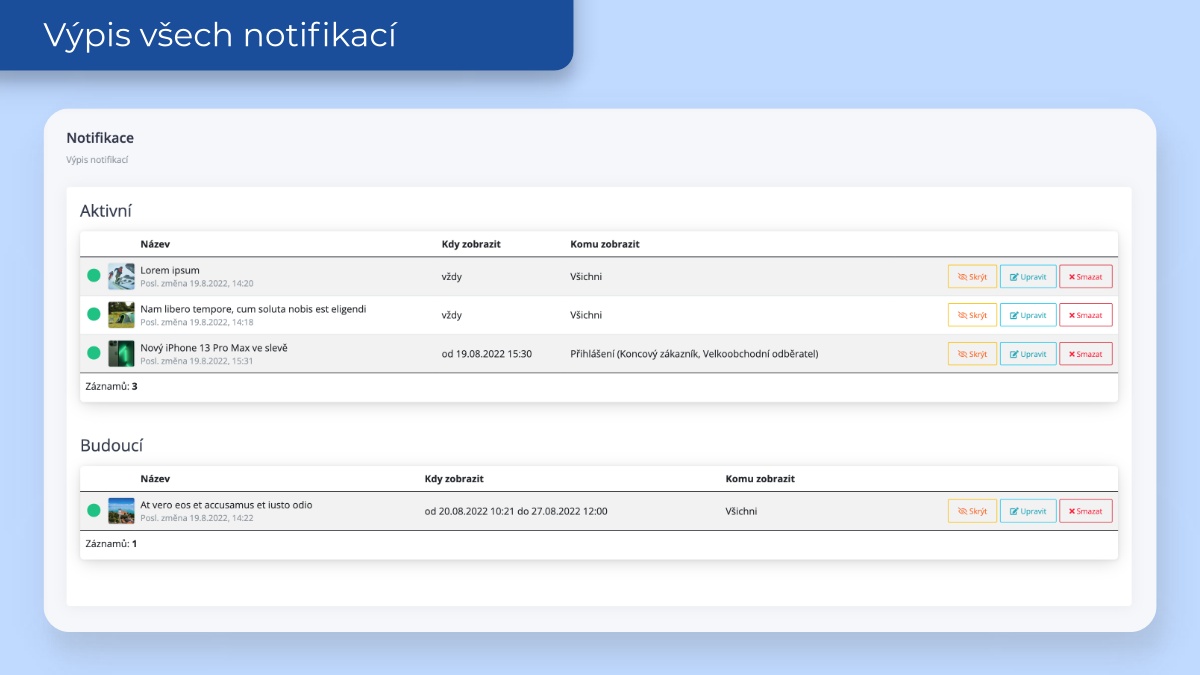Click 'Posl. změna 19.8.2022, 14:20' text
1200x675 pixels.
[x=197, y=284]
